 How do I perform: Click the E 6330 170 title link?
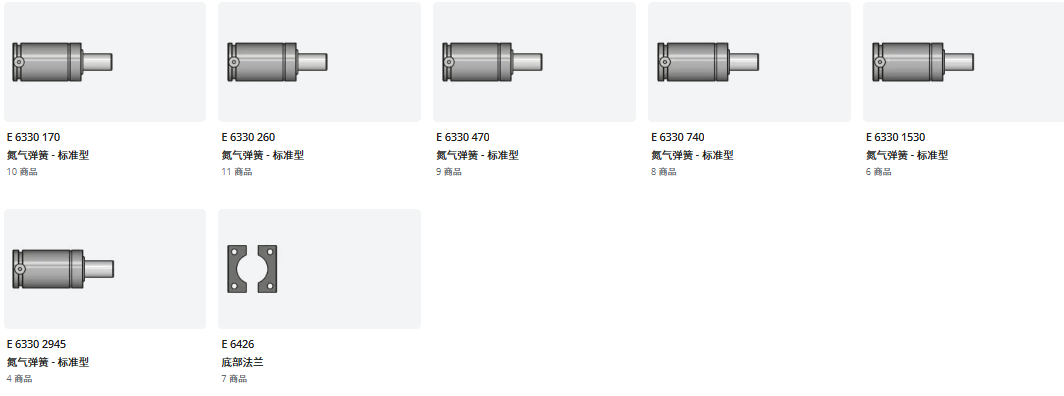point(33,137)
